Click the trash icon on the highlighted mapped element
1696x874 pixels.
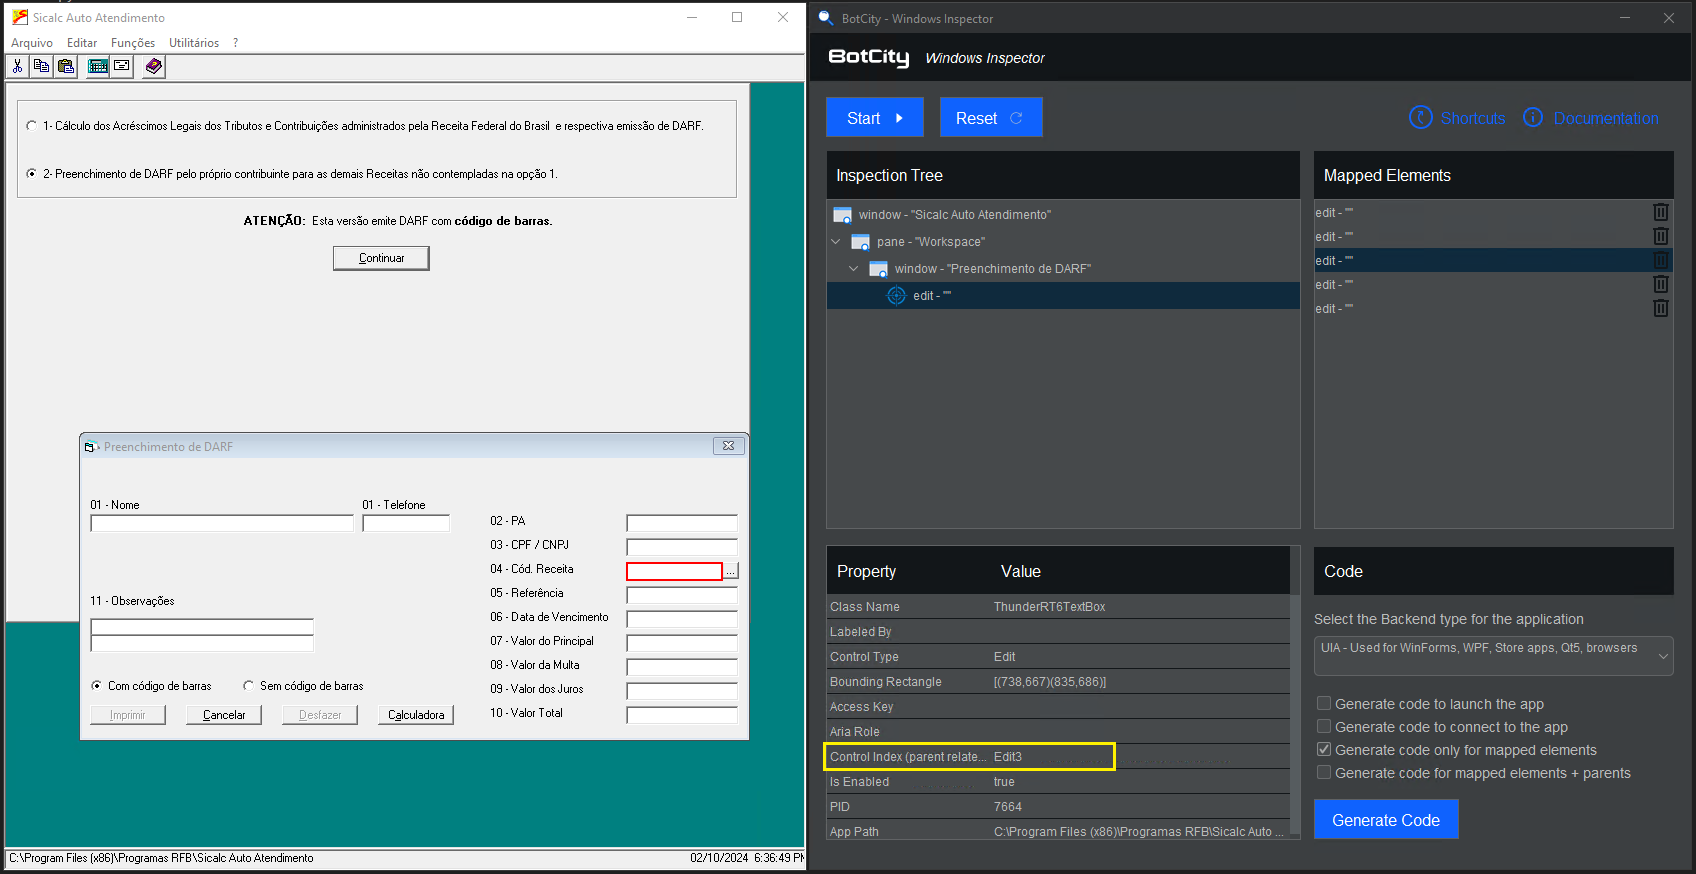[1660, 260]
